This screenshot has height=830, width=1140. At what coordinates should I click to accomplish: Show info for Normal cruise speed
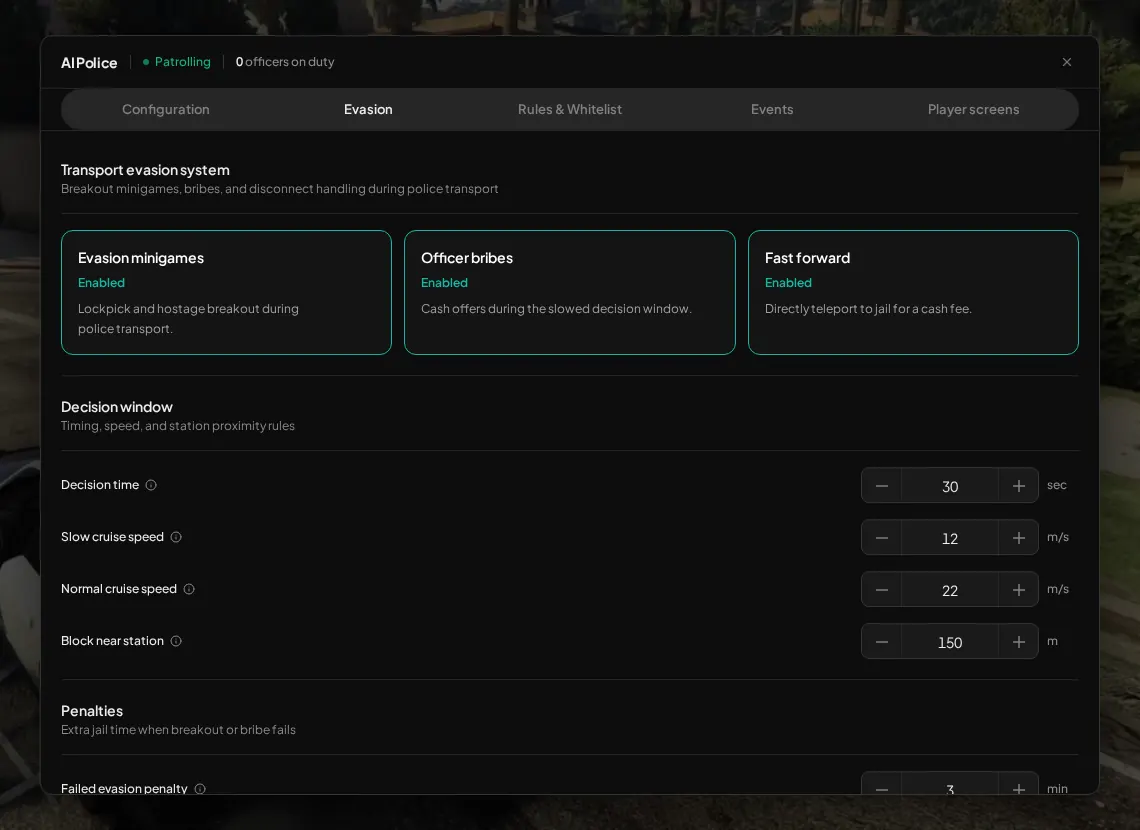(189, 589)
